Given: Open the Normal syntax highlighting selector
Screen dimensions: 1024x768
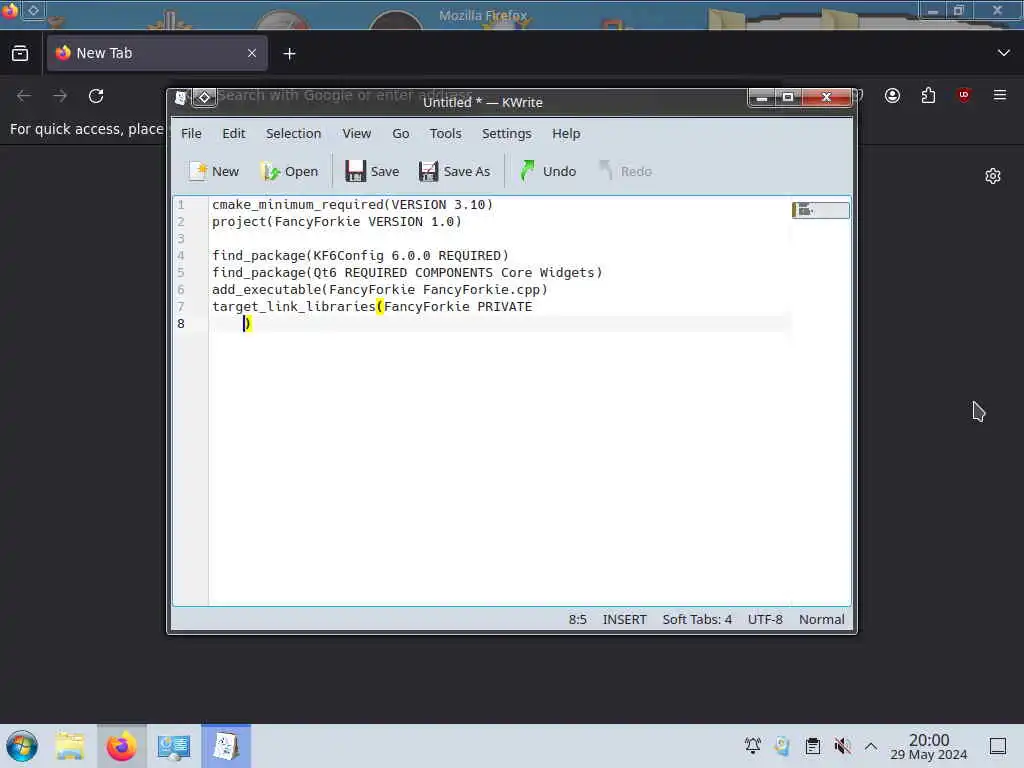Looking at the screenshot, I should pos(822,619).
